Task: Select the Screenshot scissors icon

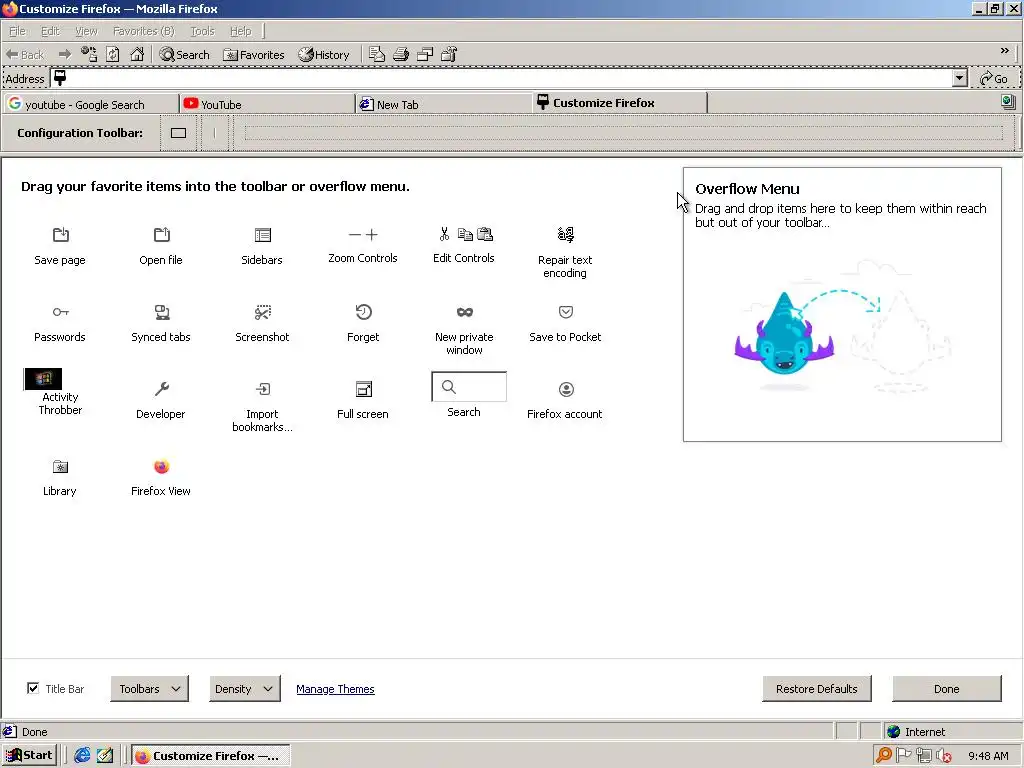Action: coord(263,312)
